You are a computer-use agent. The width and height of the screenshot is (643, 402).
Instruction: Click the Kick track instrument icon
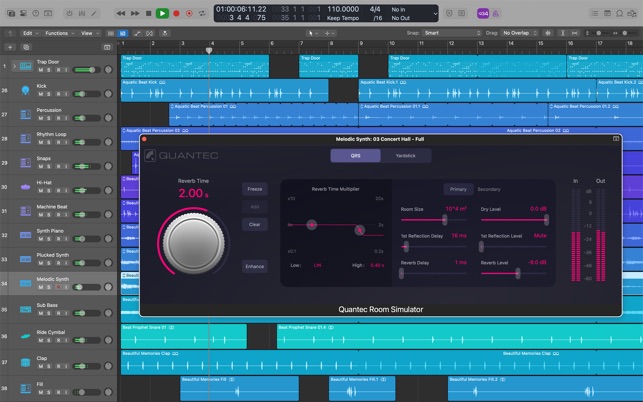(x=23, y=91)
